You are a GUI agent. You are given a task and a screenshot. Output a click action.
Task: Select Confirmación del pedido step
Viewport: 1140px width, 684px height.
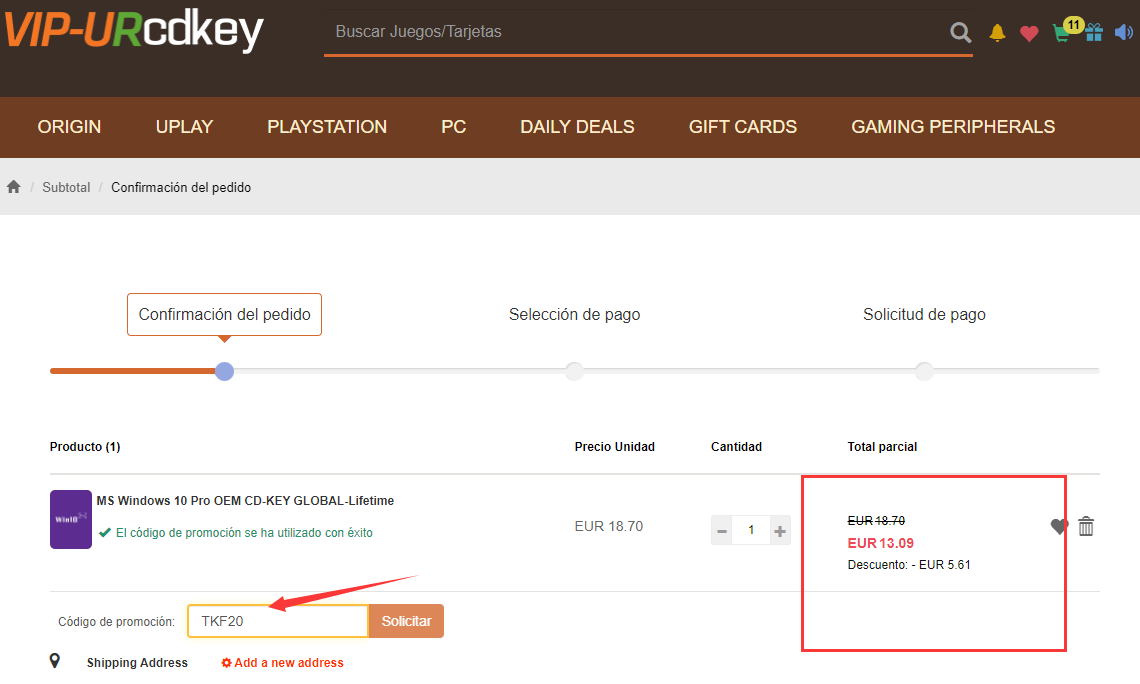point(225,315)
